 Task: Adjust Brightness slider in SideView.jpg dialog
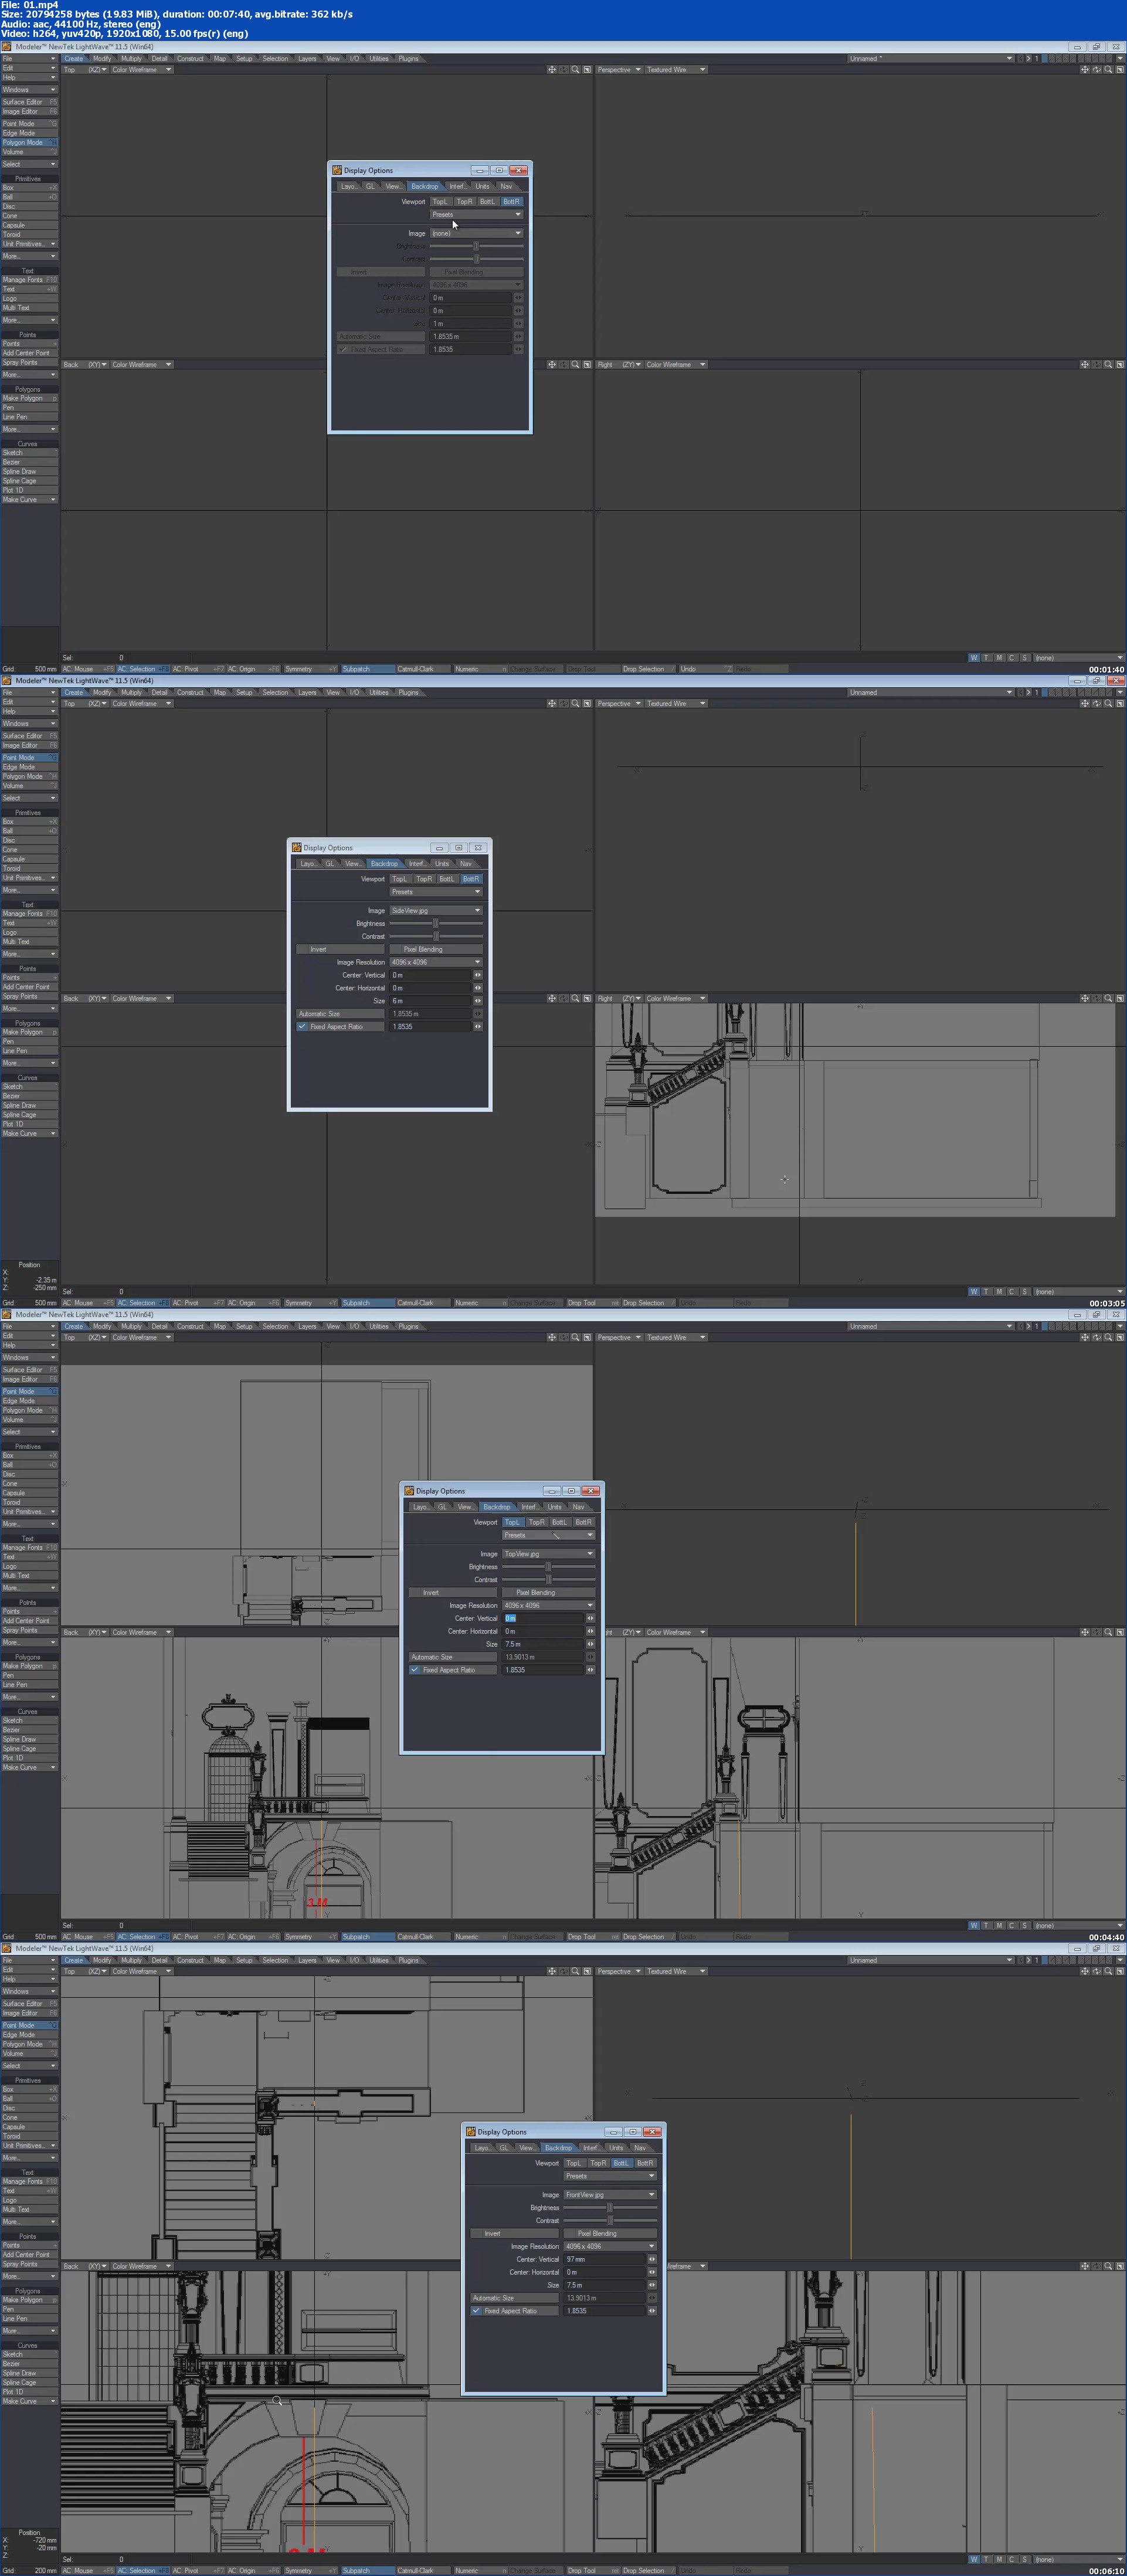click(436, 924)
